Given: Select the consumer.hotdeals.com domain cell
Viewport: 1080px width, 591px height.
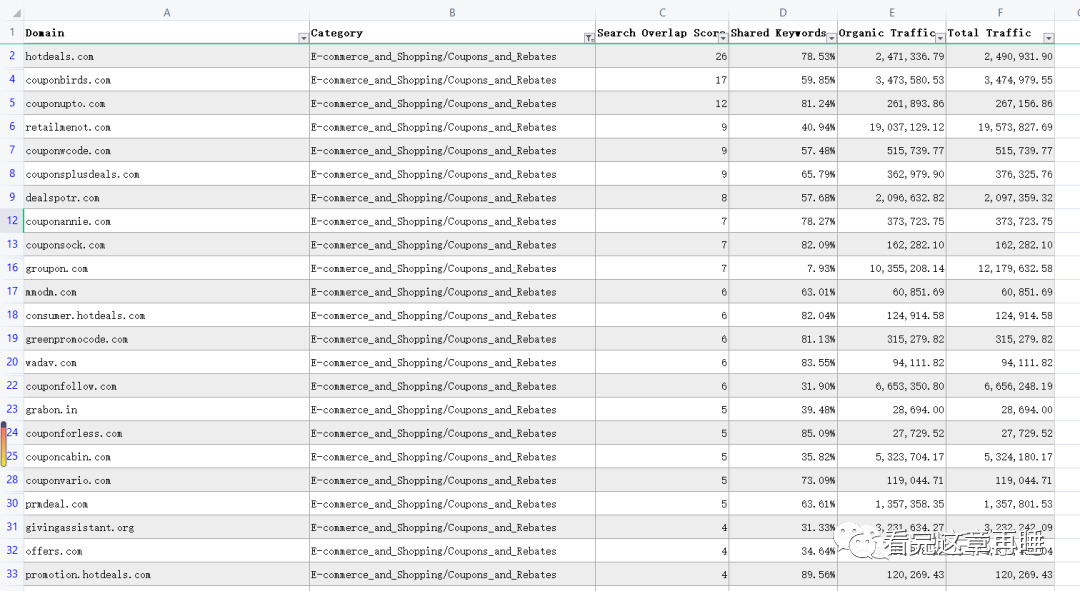Looking at the screenshot, I should (167, 315).
